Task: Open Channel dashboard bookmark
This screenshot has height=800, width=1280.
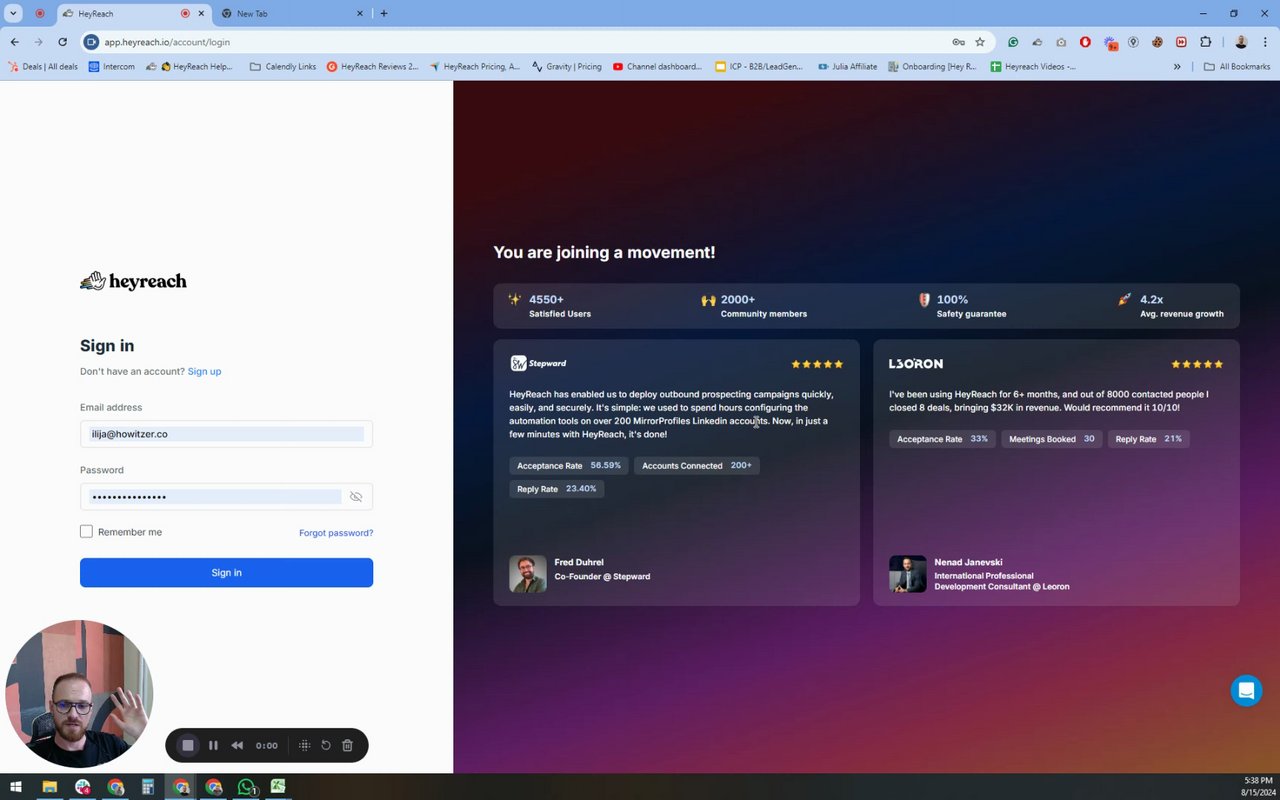Action: pos(657,67)
